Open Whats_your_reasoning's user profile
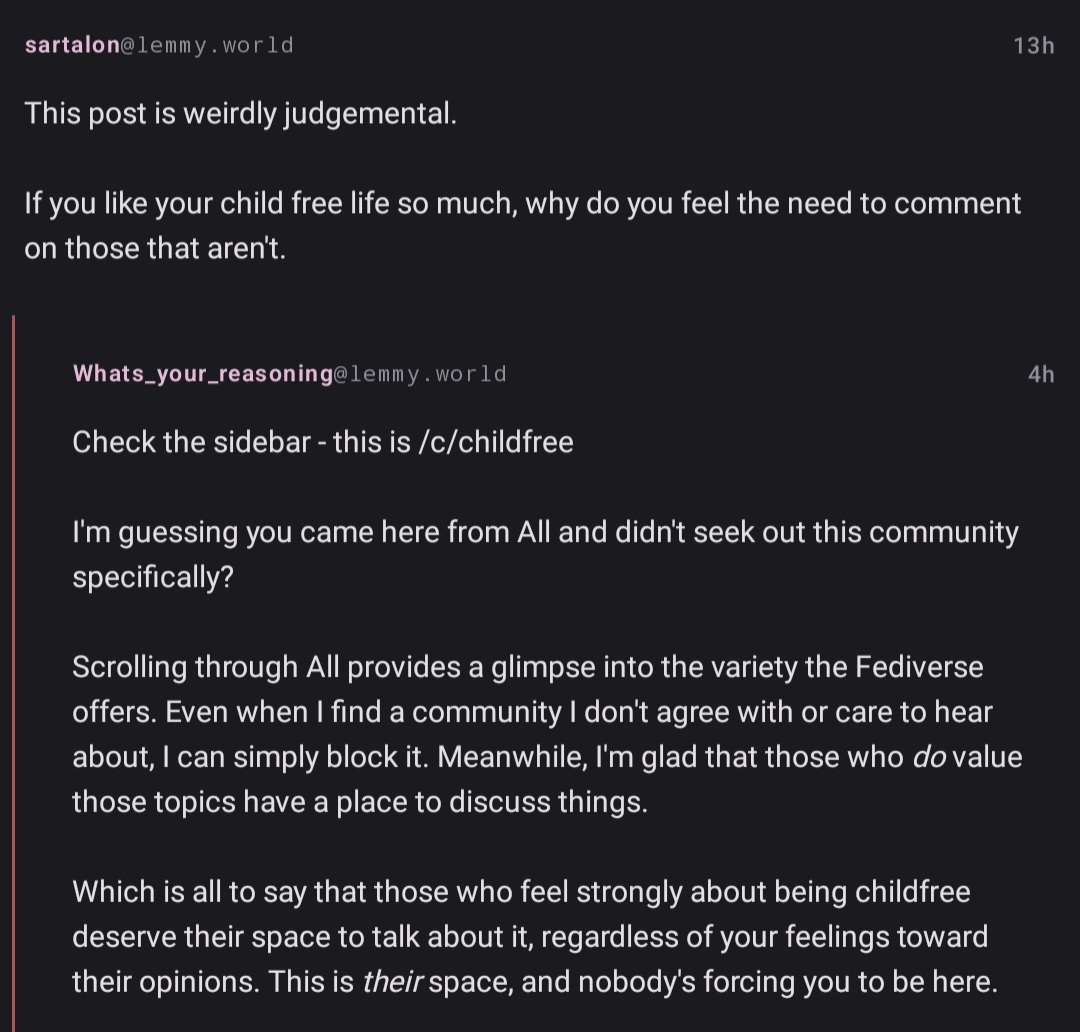This screenshot has height=1032, width=1080. [x=202, y=374]
